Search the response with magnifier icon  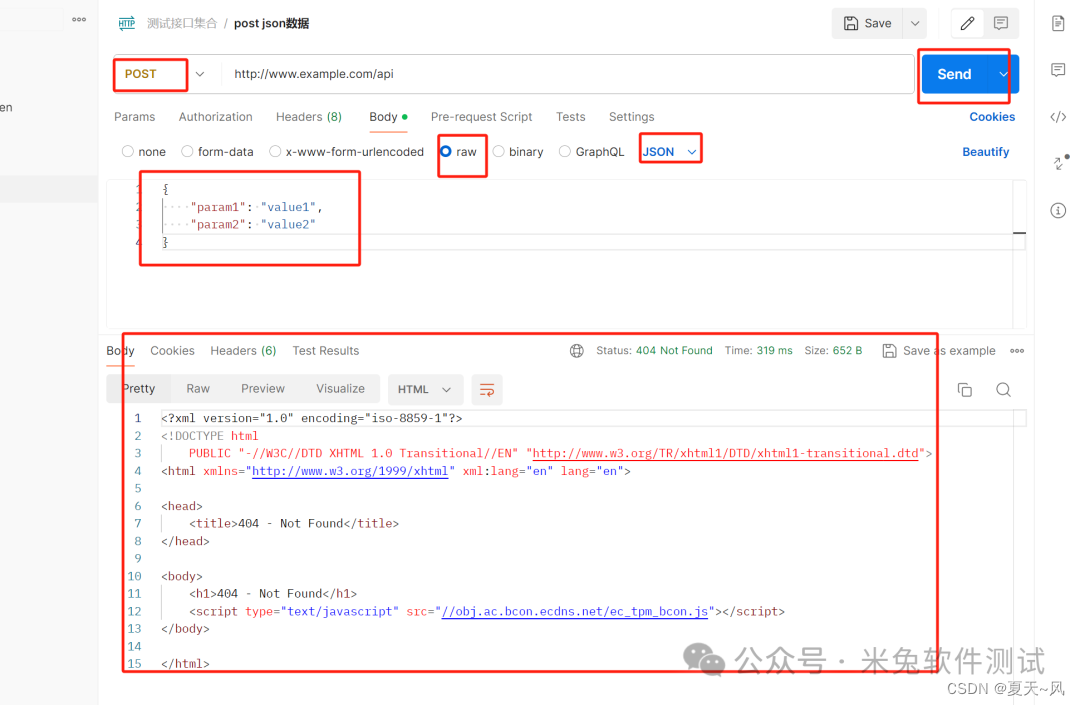(x=1004, y=390)
